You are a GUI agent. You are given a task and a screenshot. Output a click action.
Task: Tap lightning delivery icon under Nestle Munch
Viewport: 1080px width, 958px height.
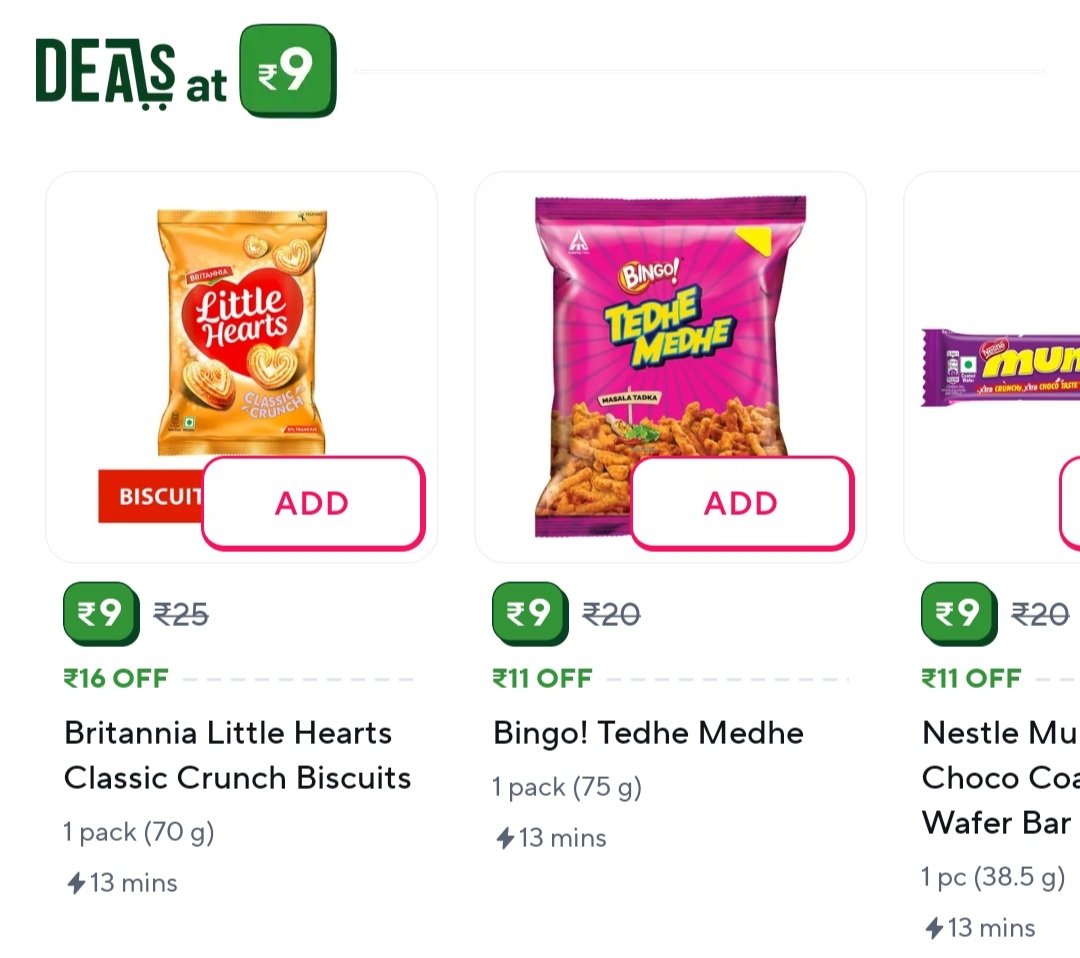934,928
